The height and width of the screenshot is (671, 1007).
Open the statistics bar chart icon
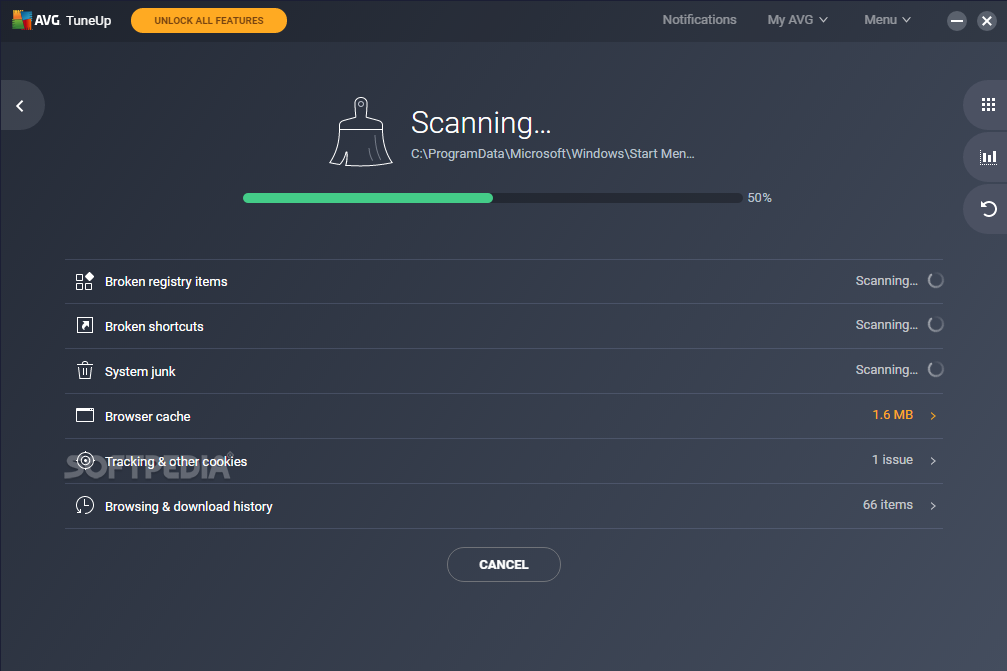[988, 157]
